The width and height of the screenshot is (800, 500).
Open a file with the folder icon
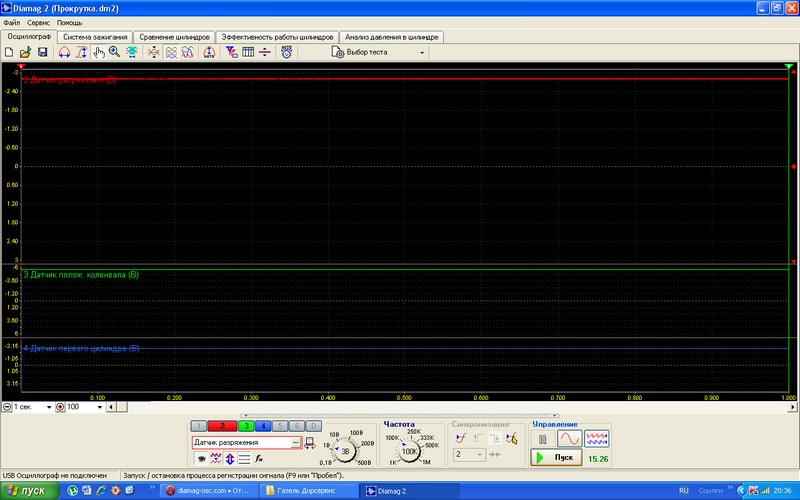coord(26,52)
